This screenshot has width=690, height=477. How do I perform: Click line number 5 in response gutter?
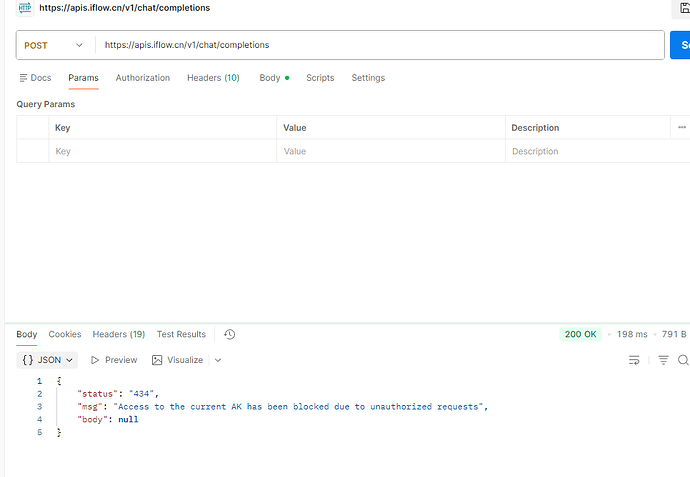[x=40, y=432]
